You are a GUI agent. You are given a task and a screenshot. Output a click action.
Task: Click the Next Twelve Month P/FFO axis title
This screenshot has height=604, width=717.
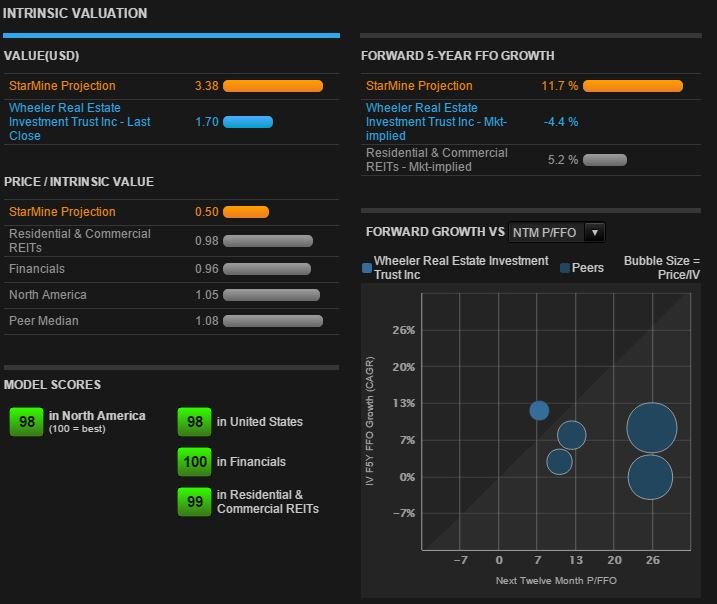tap(556, 581)
